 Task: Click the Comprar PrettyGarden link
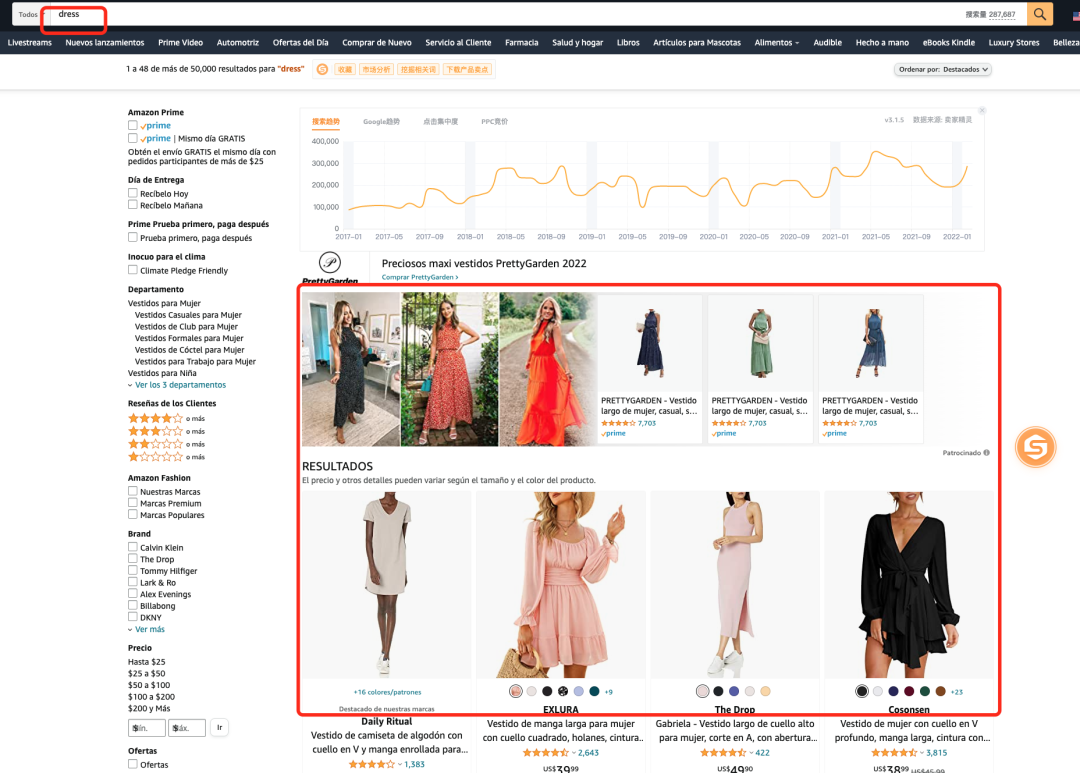pos(419,277)
